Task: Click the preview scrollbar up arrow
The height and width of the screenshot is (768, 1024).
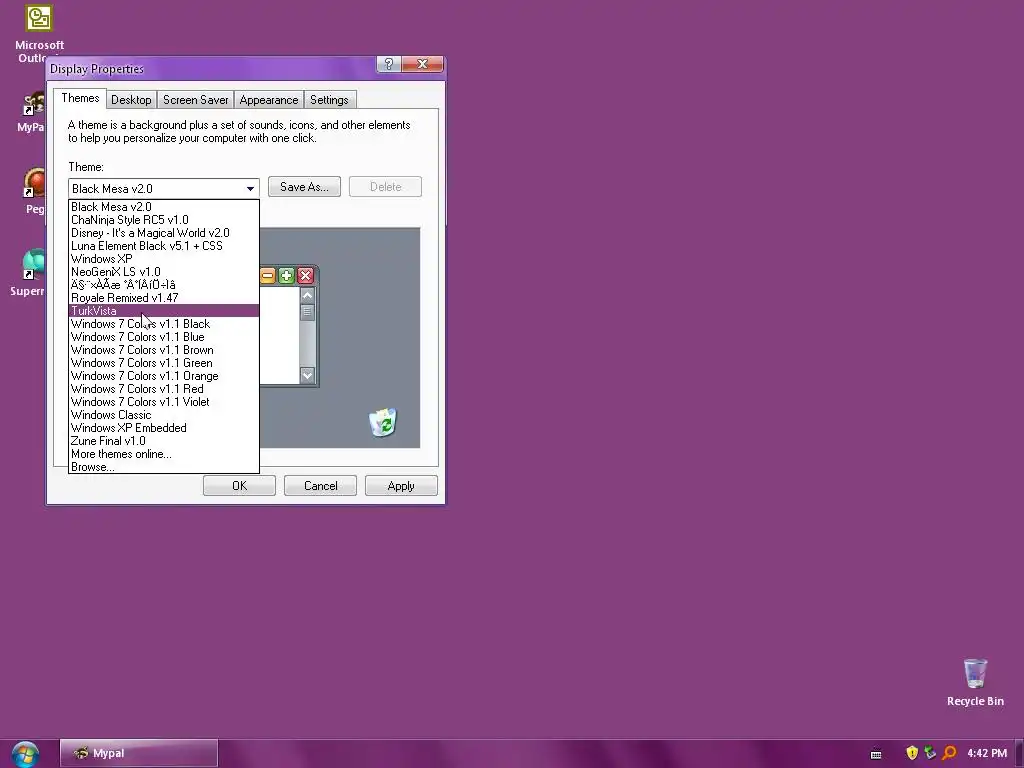Action: tap(308, 295)
